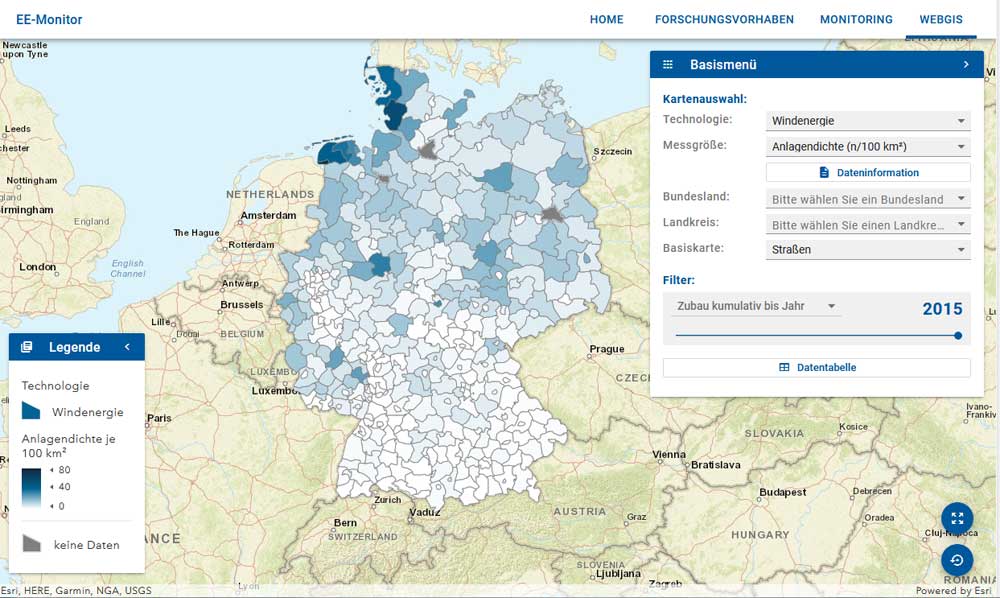Open the Bundesland selection dropdown
Image resolution: width=1000 pixels, height=598 pixels.
867,199
